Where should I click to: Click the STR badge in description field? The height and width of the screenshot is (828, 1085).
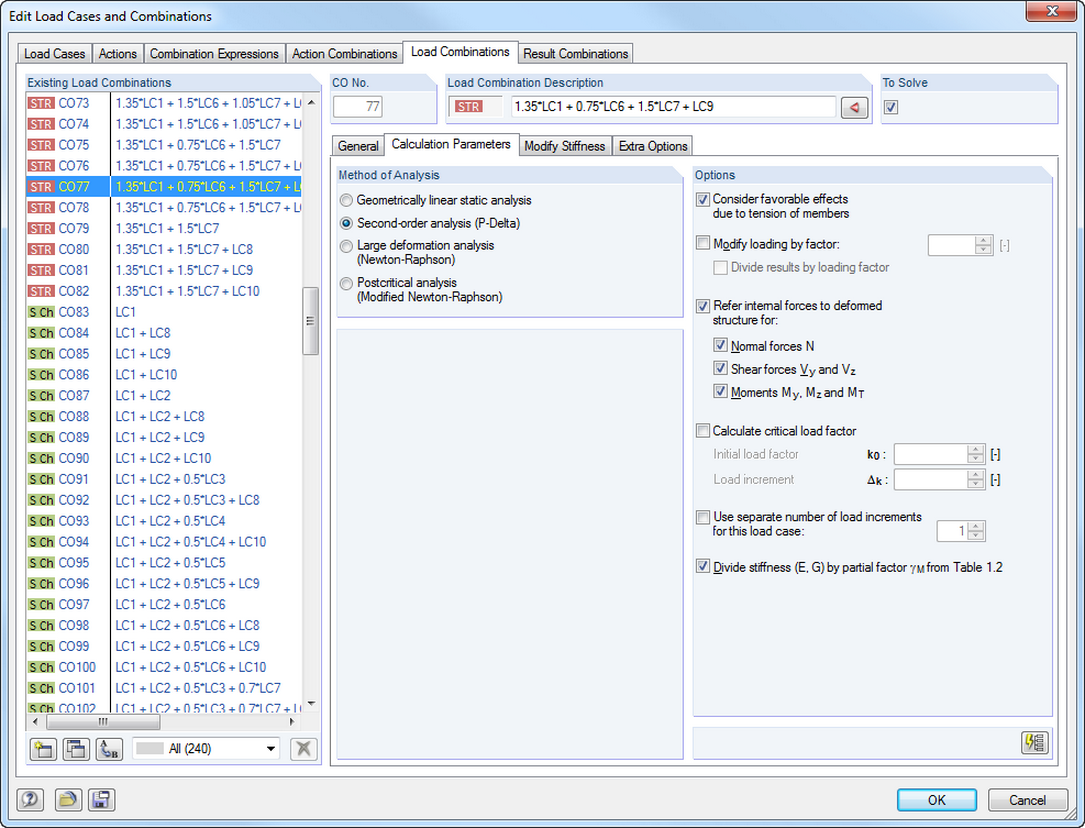click(x=468, y=107)
